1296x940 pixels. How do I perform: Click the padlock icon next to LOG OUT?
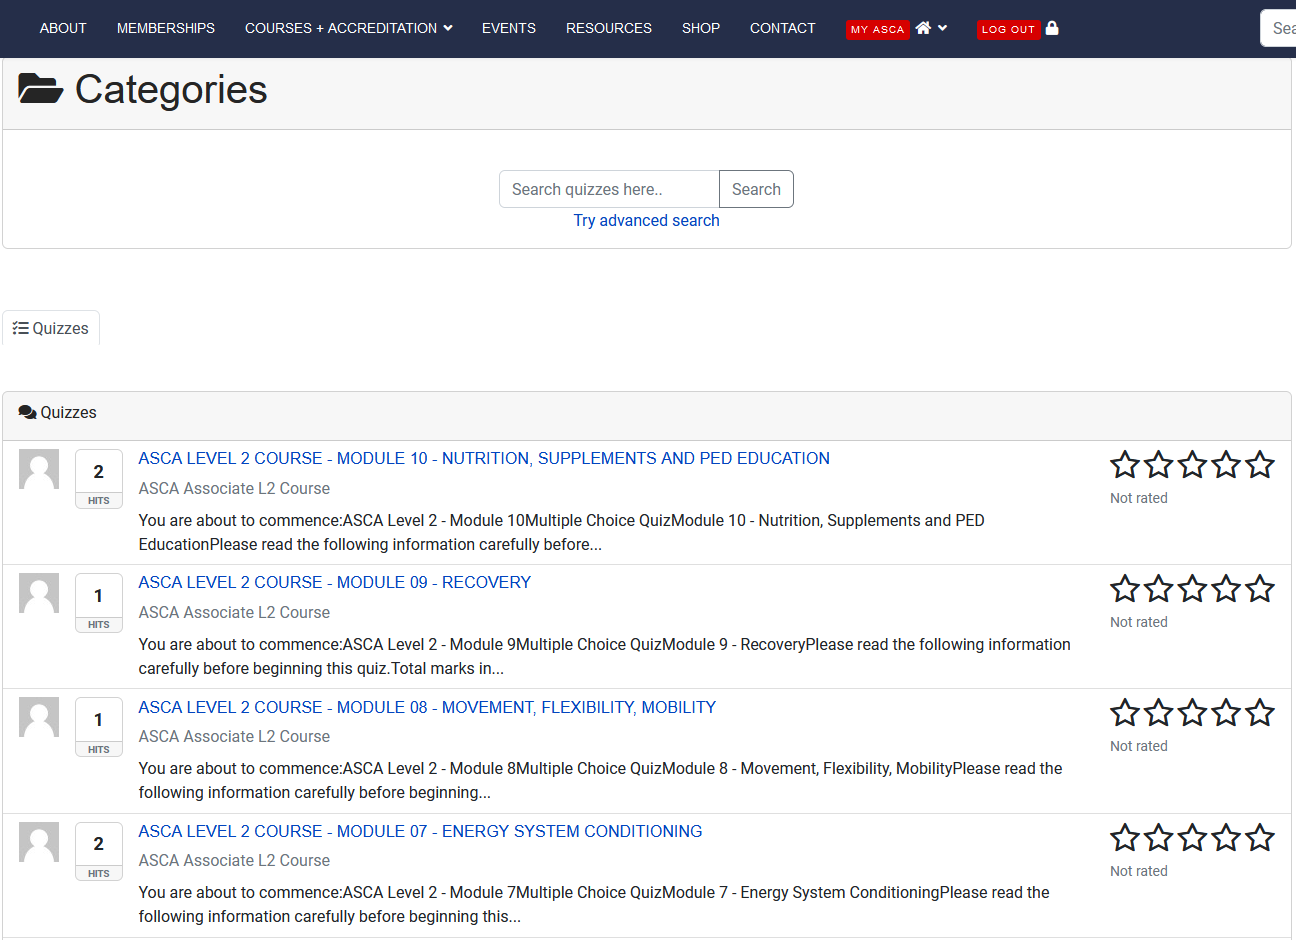(1052, 28)
